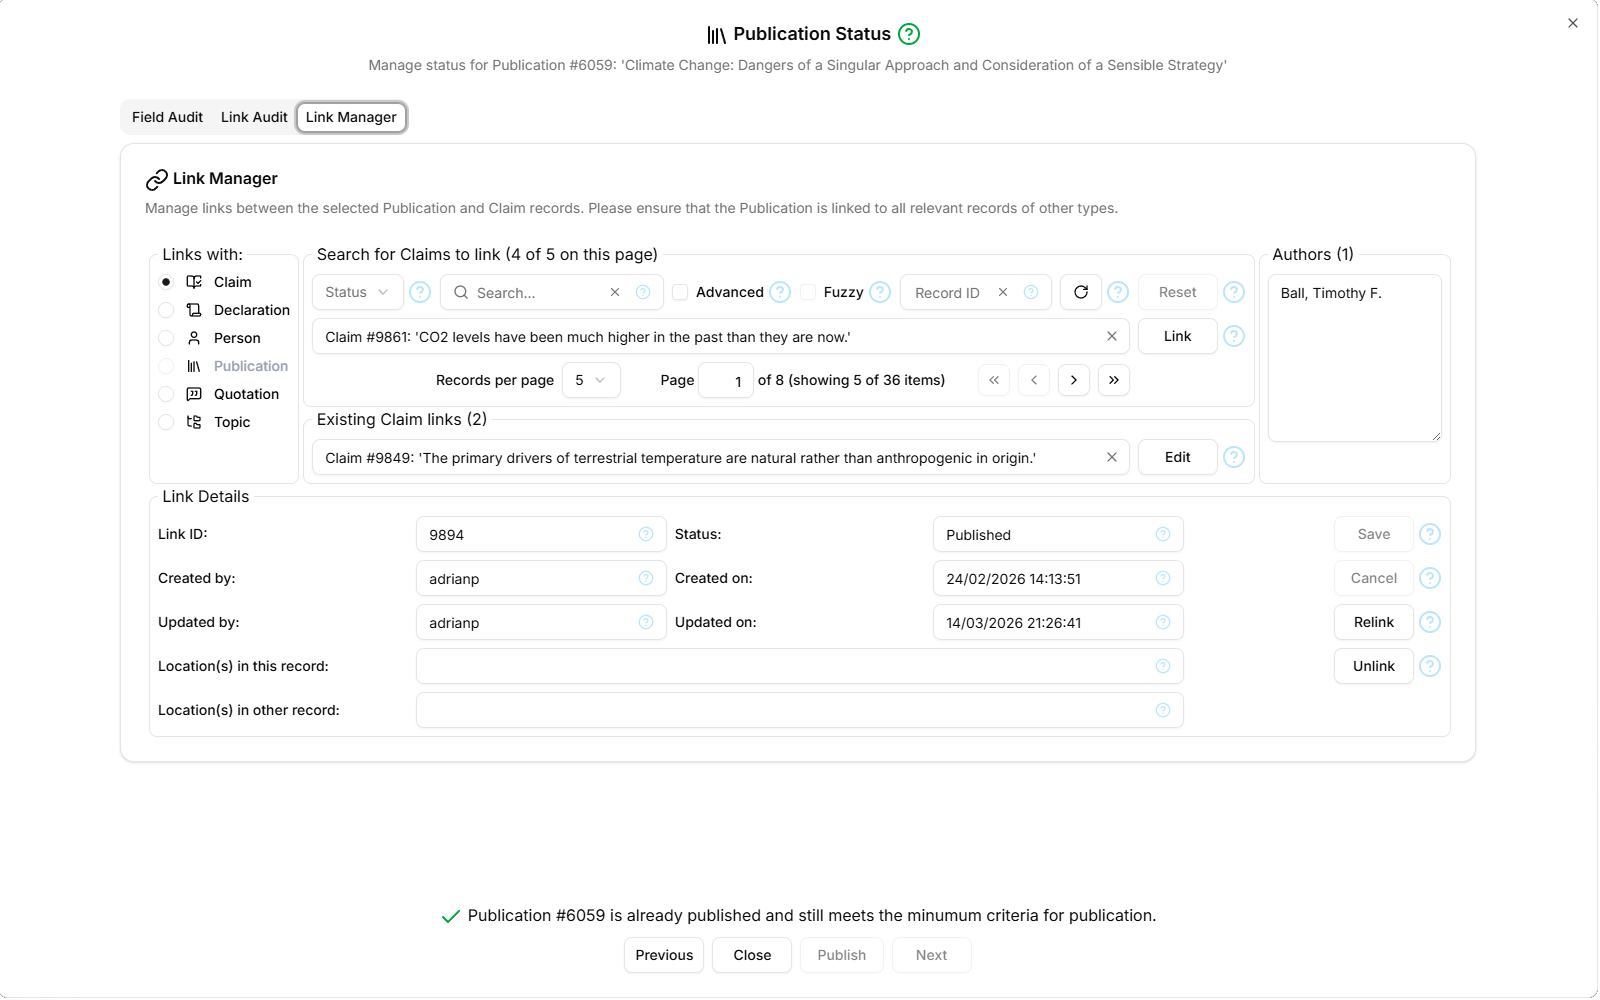Screen dimensions: 1600x1000
Task: Click the Unlink button
Action: 1373,666
